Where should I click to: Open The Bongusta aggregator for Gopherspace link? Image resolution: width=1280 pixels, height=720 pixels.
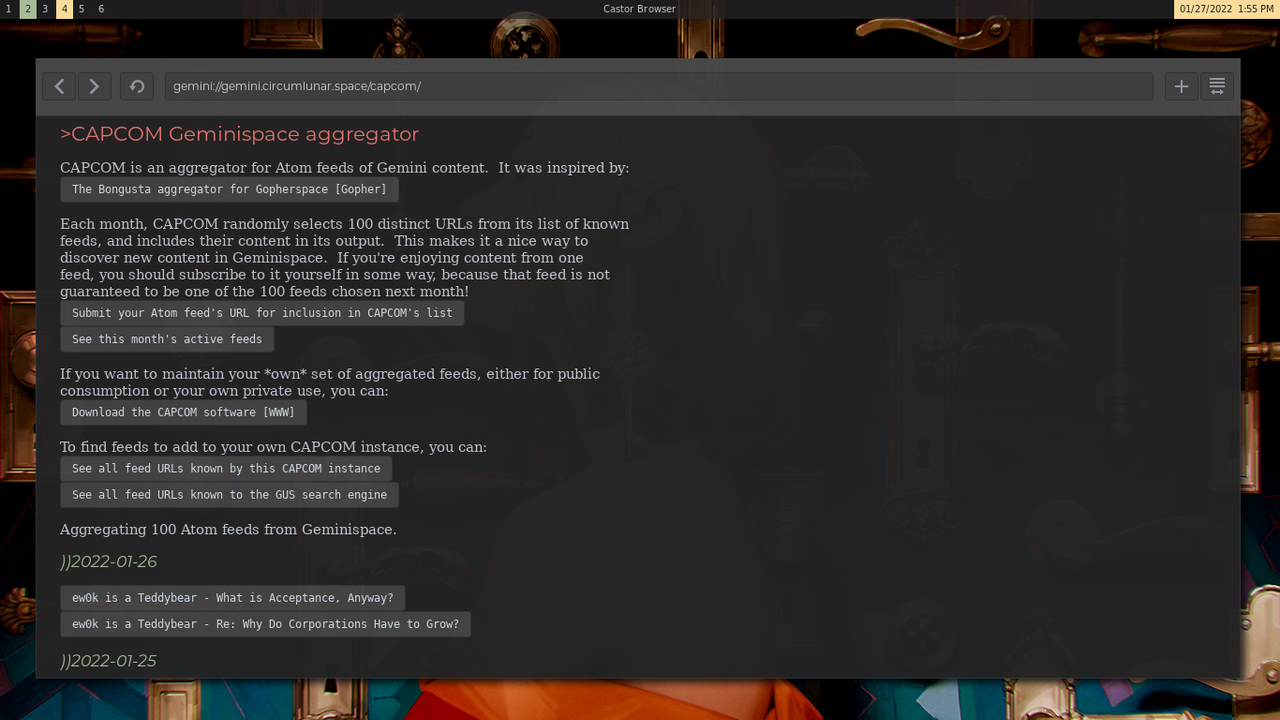point(229,189)
